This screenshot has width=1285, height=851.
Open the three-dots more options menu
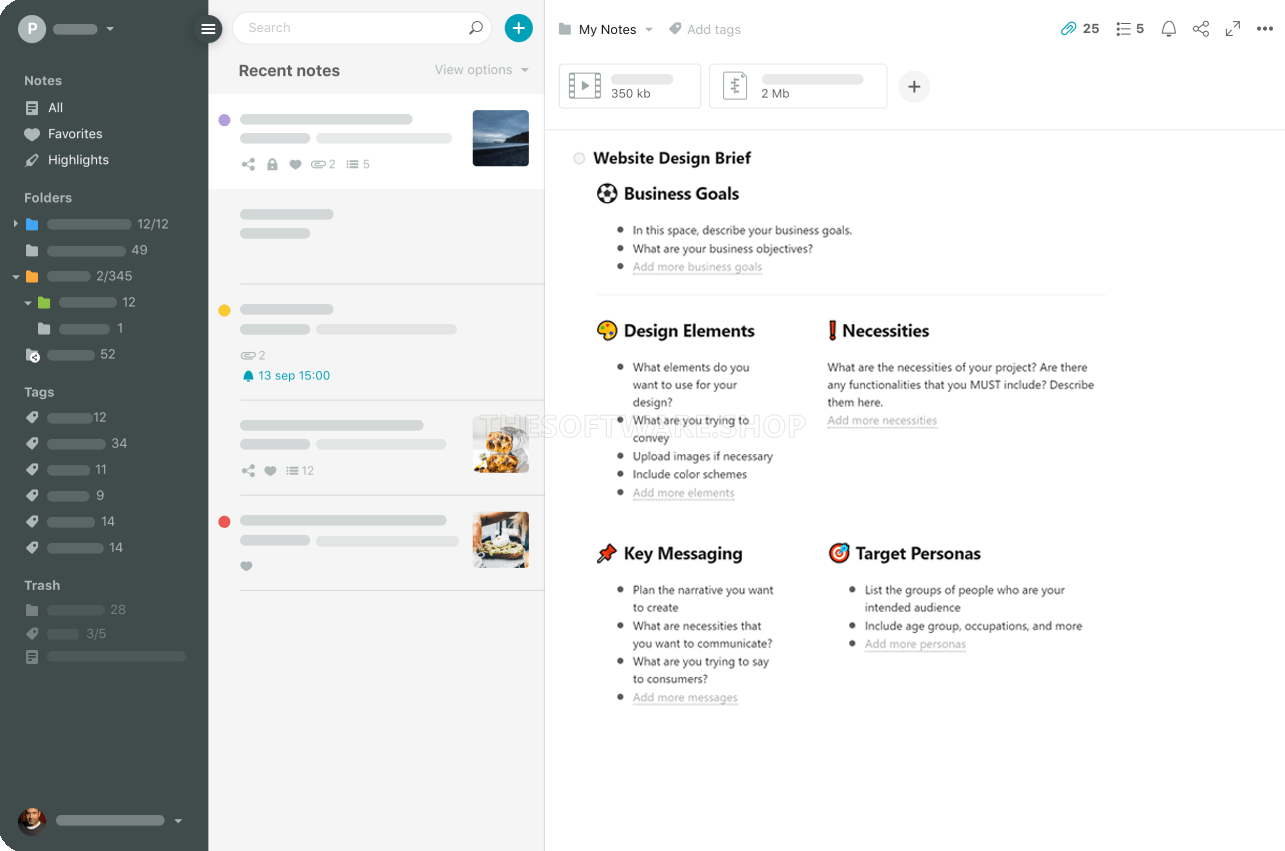tap(1265, 29)
